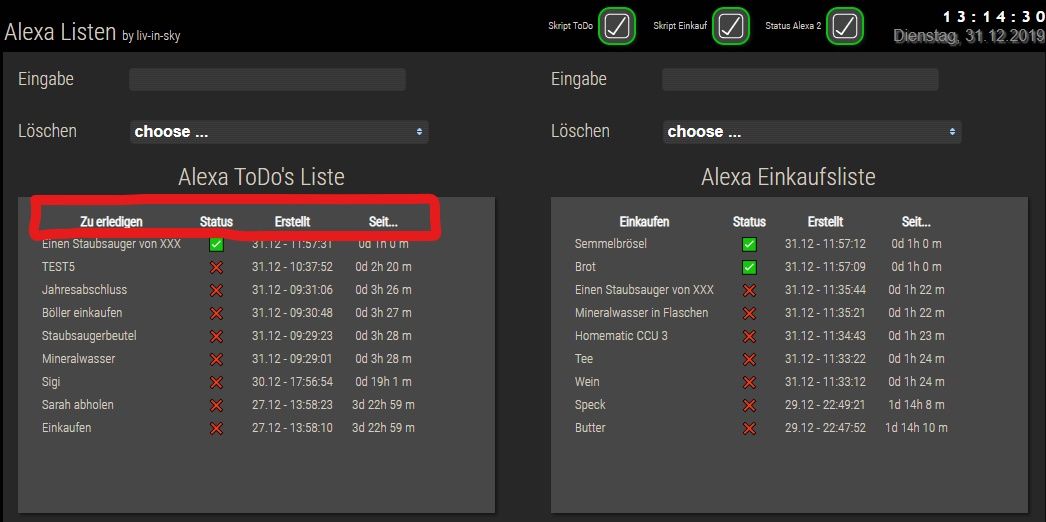Click green check status for Semmelbrösel
1046x522 pixels.
(x=749, y=245)
